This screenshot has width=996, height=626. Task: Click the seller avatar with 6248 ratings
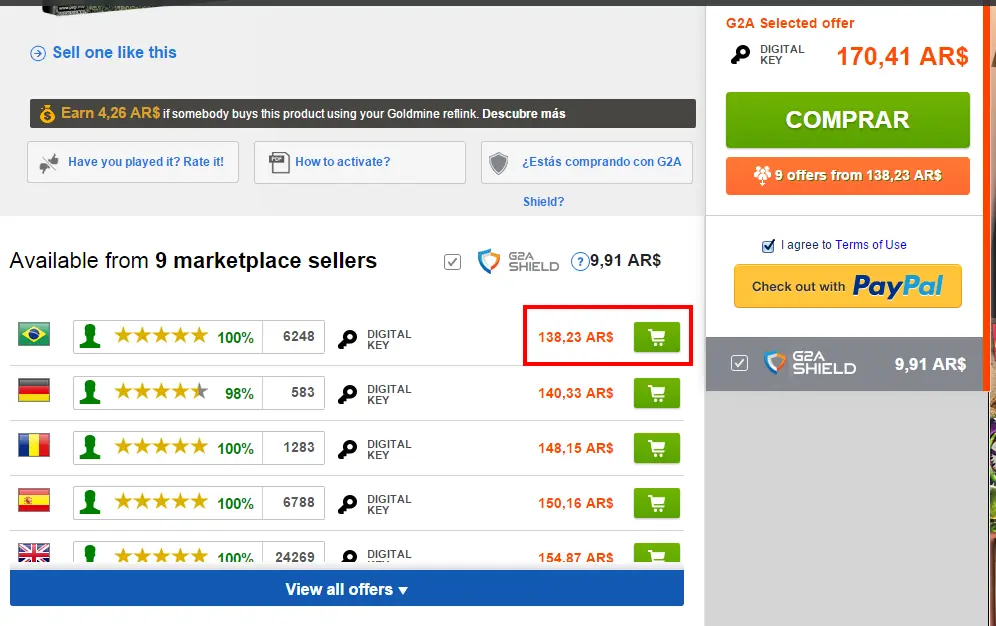click(x=90, y=336)
